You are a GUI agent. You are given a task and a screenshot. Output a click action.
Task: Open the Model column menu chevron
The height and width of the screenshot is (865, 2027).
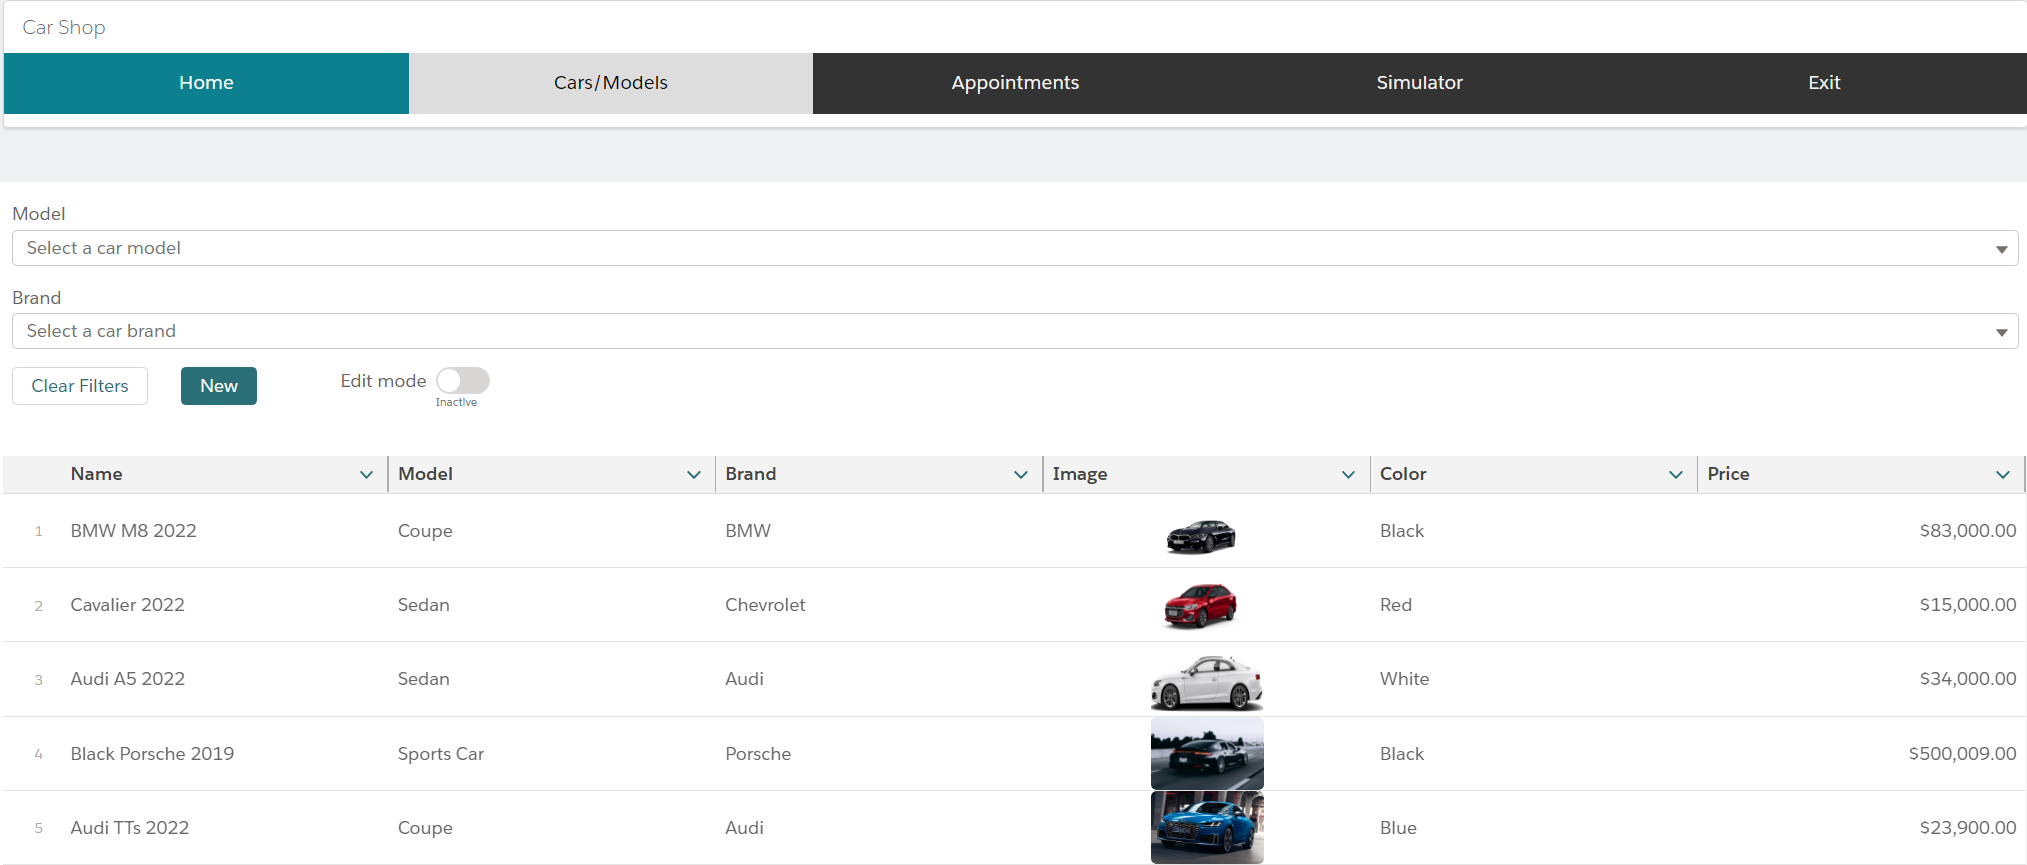tap(694, 475)
